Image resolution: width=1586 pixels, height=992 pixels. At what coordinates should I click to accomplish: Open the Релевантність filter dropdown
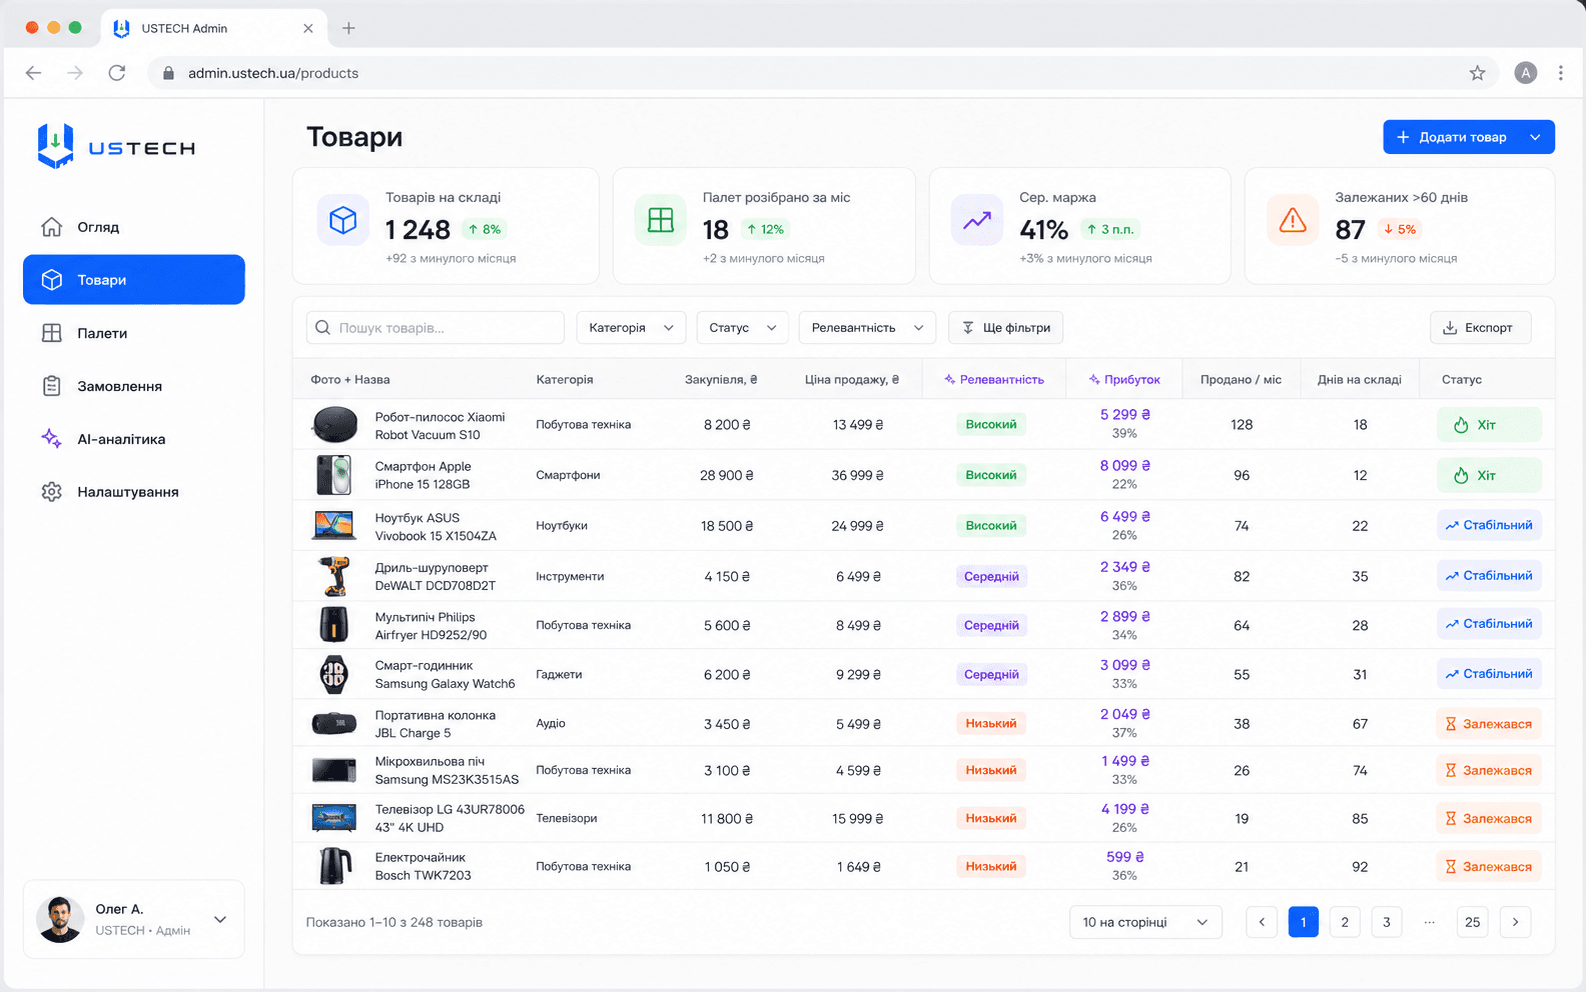point(867,327)
